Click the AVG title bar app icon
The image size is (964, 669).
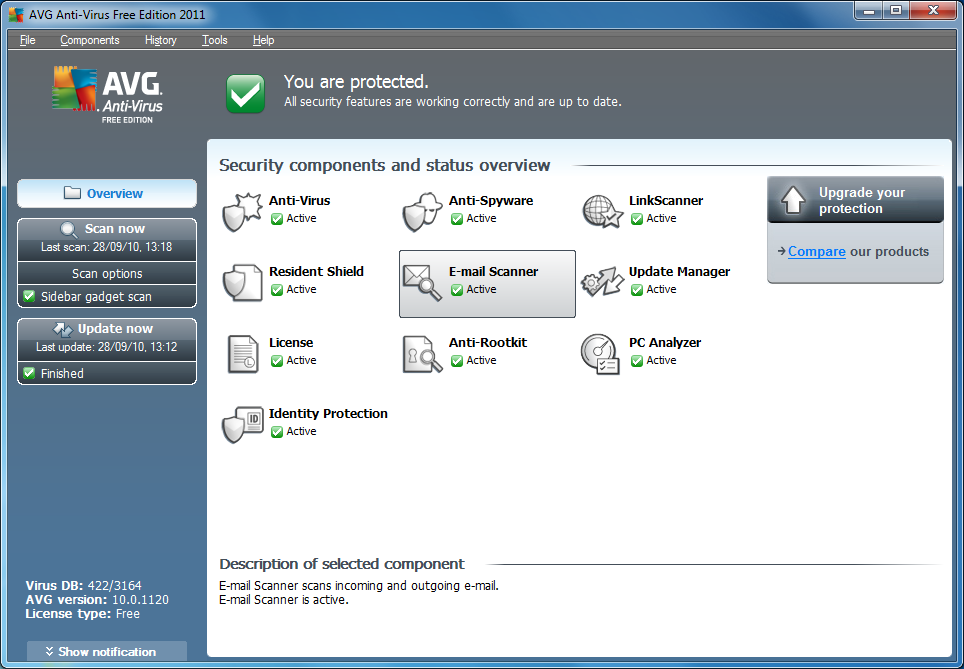pos(17,14)
